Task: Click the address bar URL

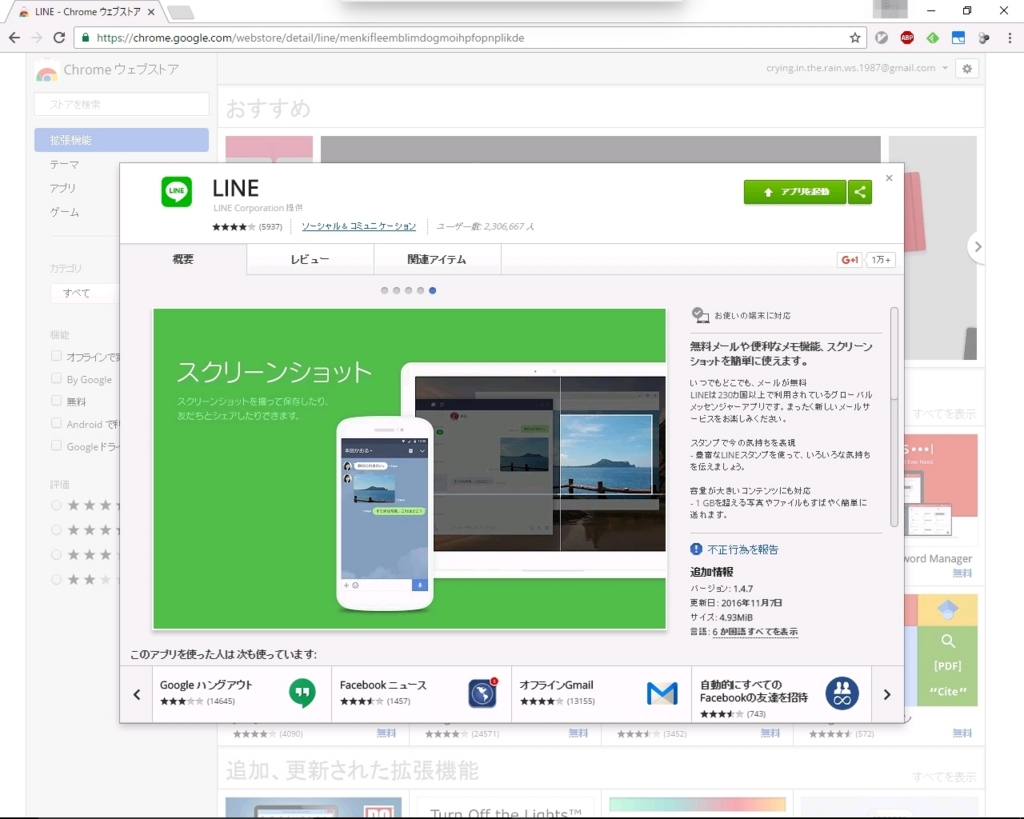Action: [310, 38]
